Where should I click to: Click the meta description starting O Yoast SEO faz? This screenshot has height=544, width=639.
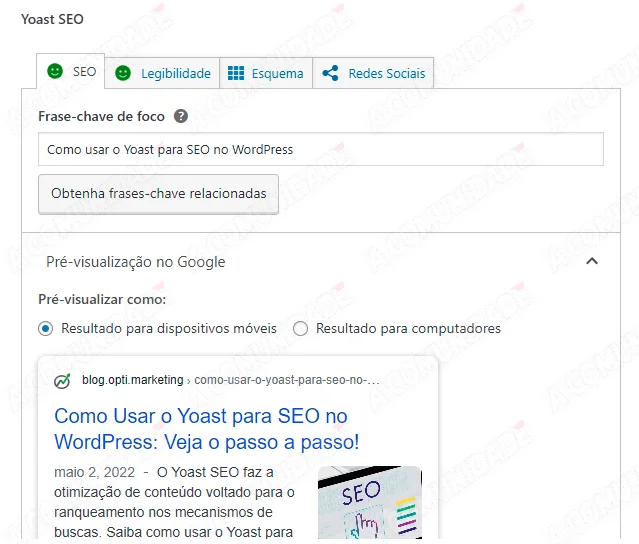[x=174, y=502]
